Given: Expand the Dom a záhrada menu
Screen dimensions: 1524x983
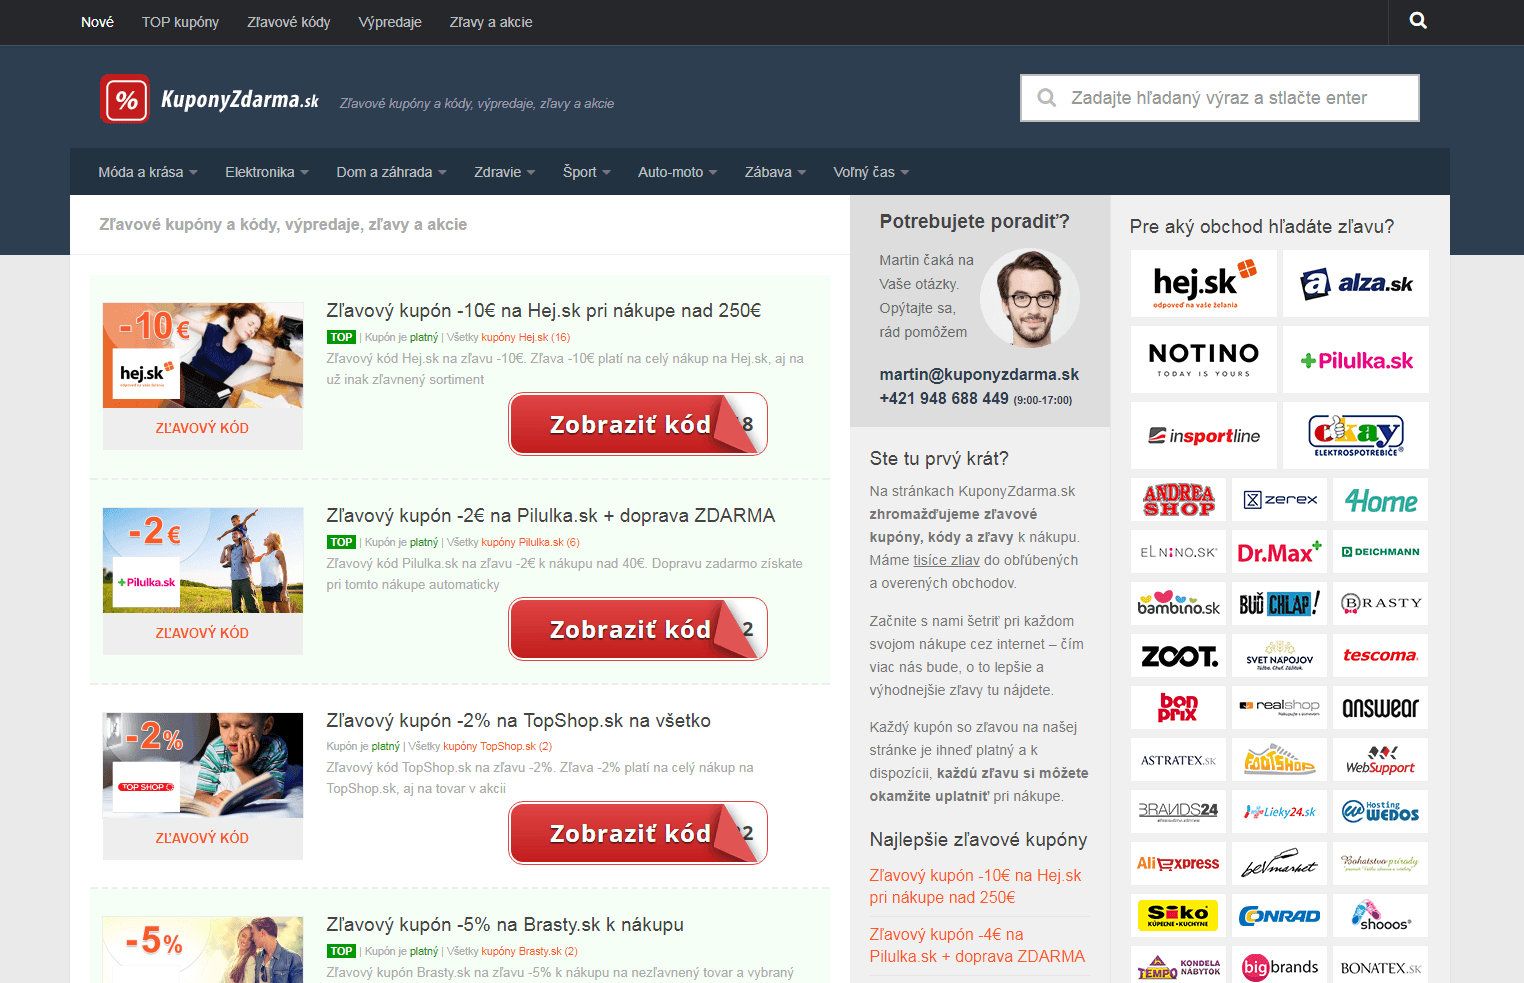Looking at the screenshot, I should click(x=392, y=172).
